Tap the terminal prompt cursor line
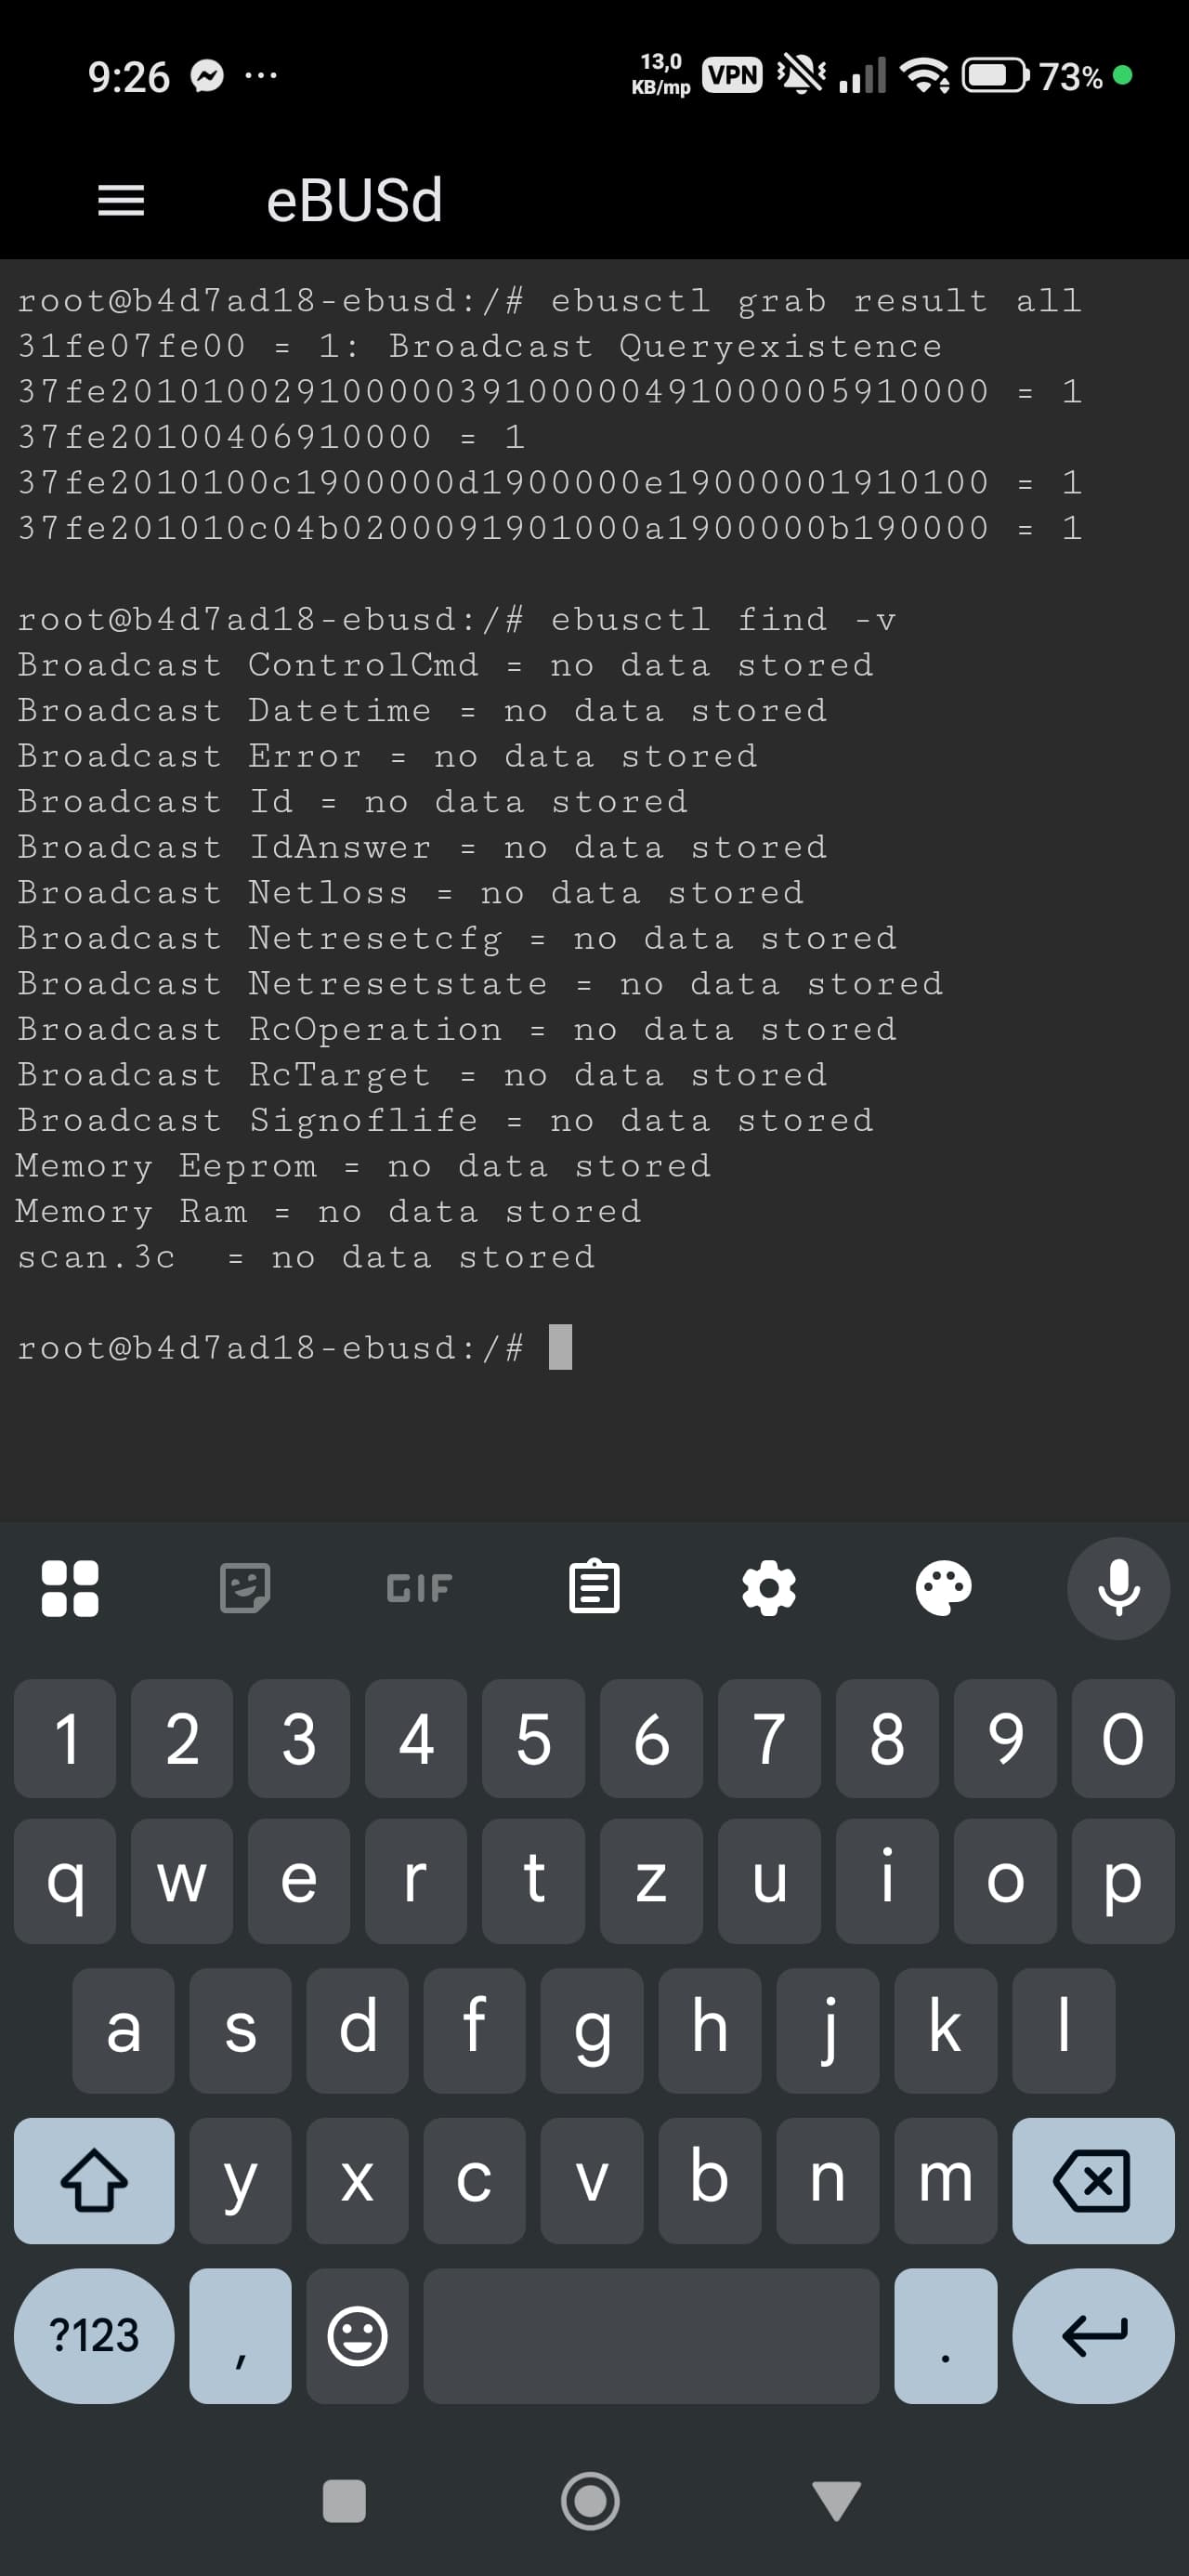Screen dimensions: 1189x2576 [x=560, y=1347]
